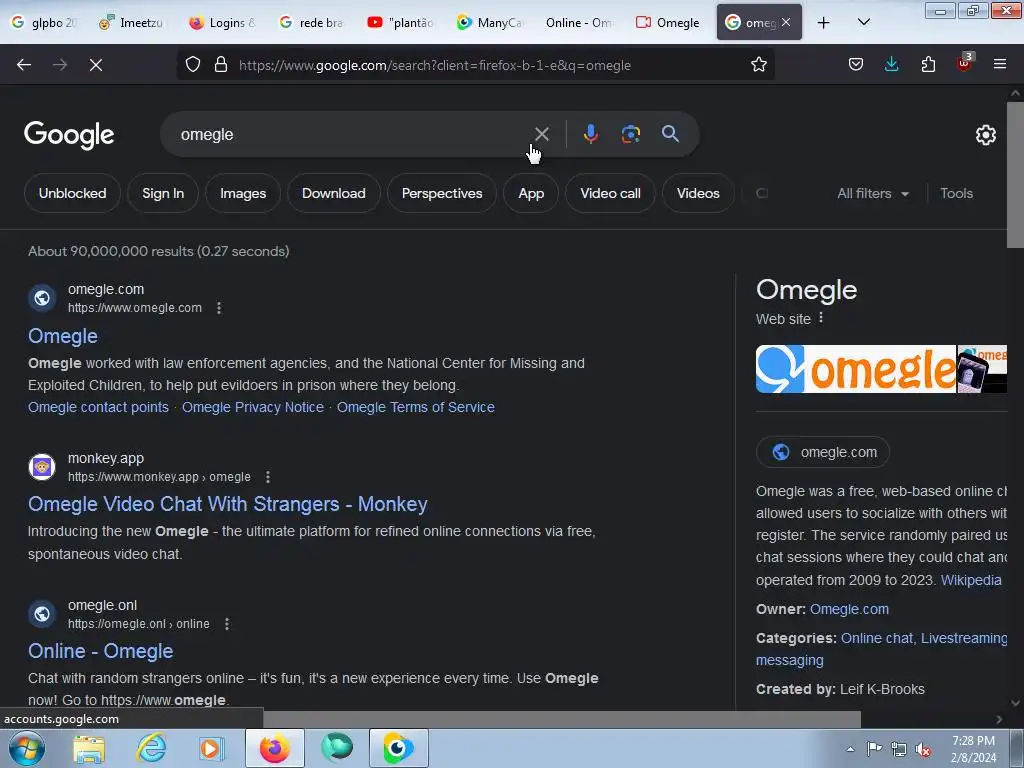The height and width of the screenshot is (768, 1024).
Task: Close the active omegle search tab
Action: pyautogui.click(x=786, y=22)
